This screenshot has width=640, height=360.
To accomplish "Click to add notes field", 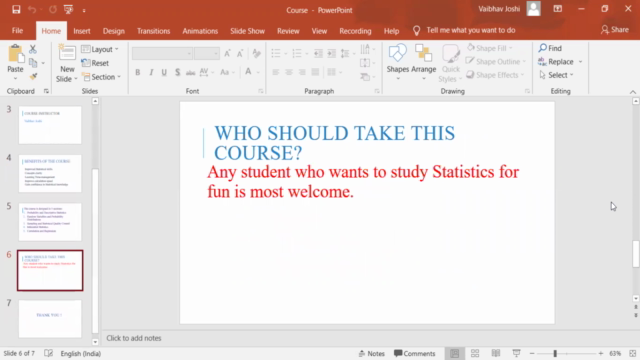I will pos(133,338).
